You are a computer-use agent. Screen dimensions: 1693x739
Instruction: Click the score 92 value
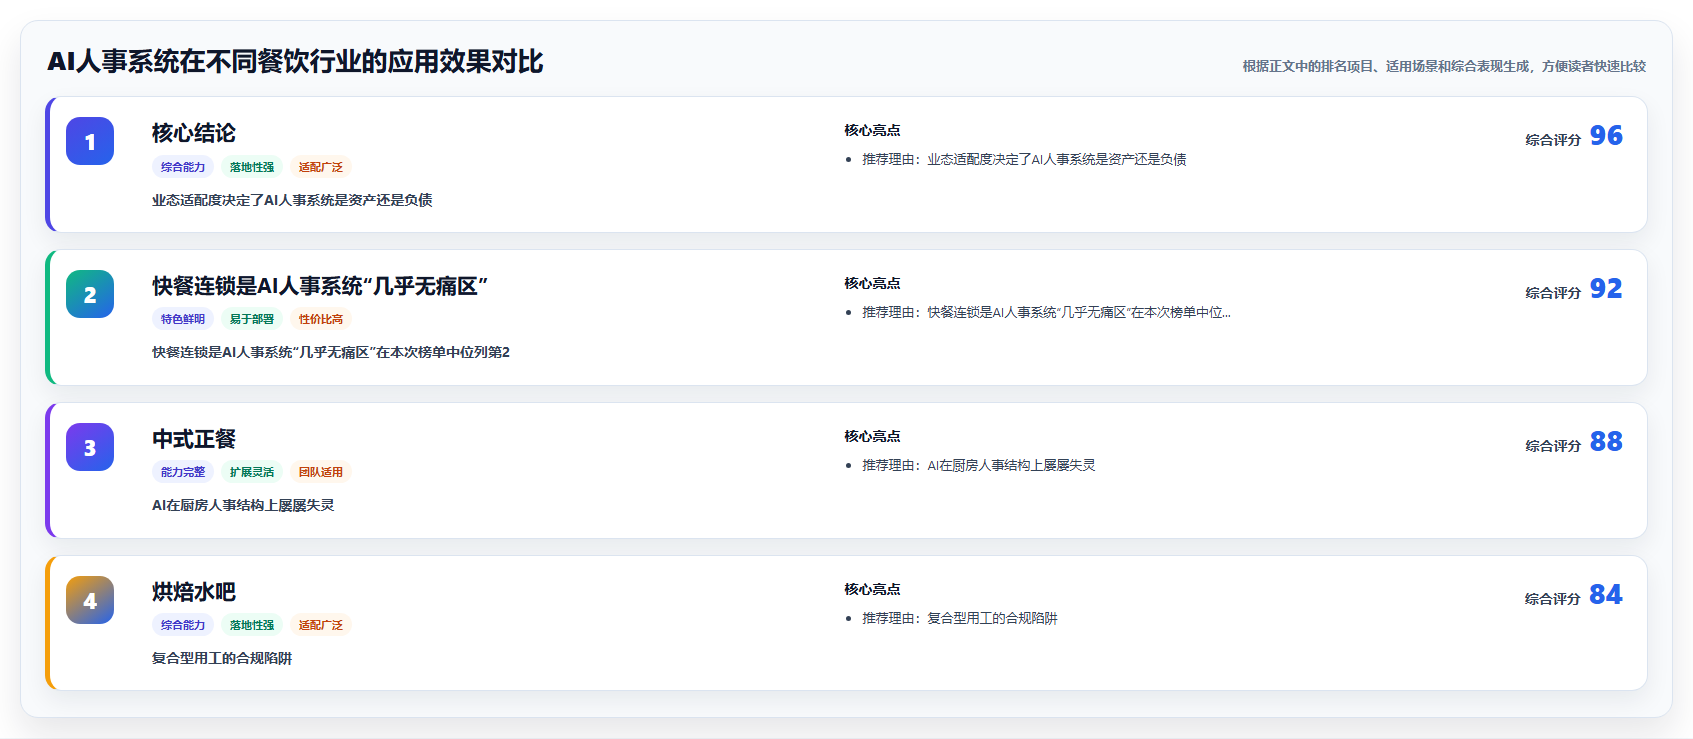tap(1606, 289)
